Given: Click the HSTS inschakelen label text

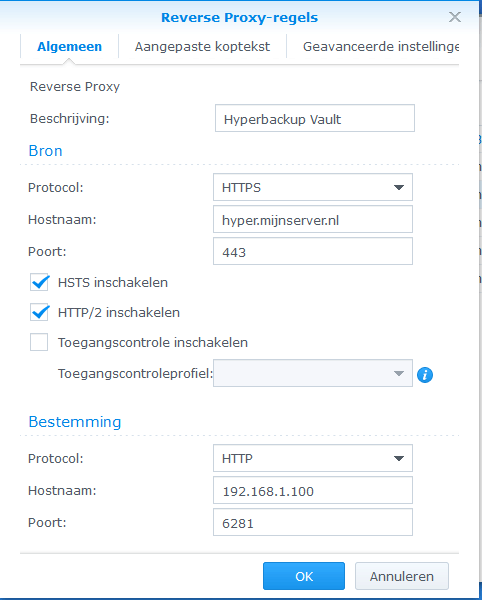Looking at the screenshot, I should (x=113, y=282).
